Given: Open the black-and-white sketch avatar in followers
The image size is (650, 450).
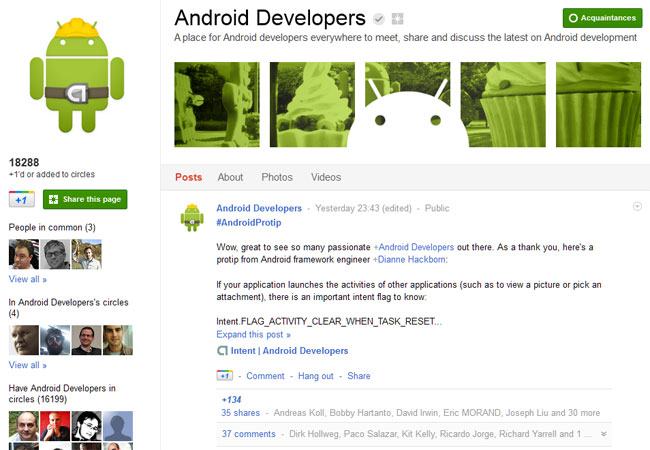Looking at the screenshot, I should 87,426.
